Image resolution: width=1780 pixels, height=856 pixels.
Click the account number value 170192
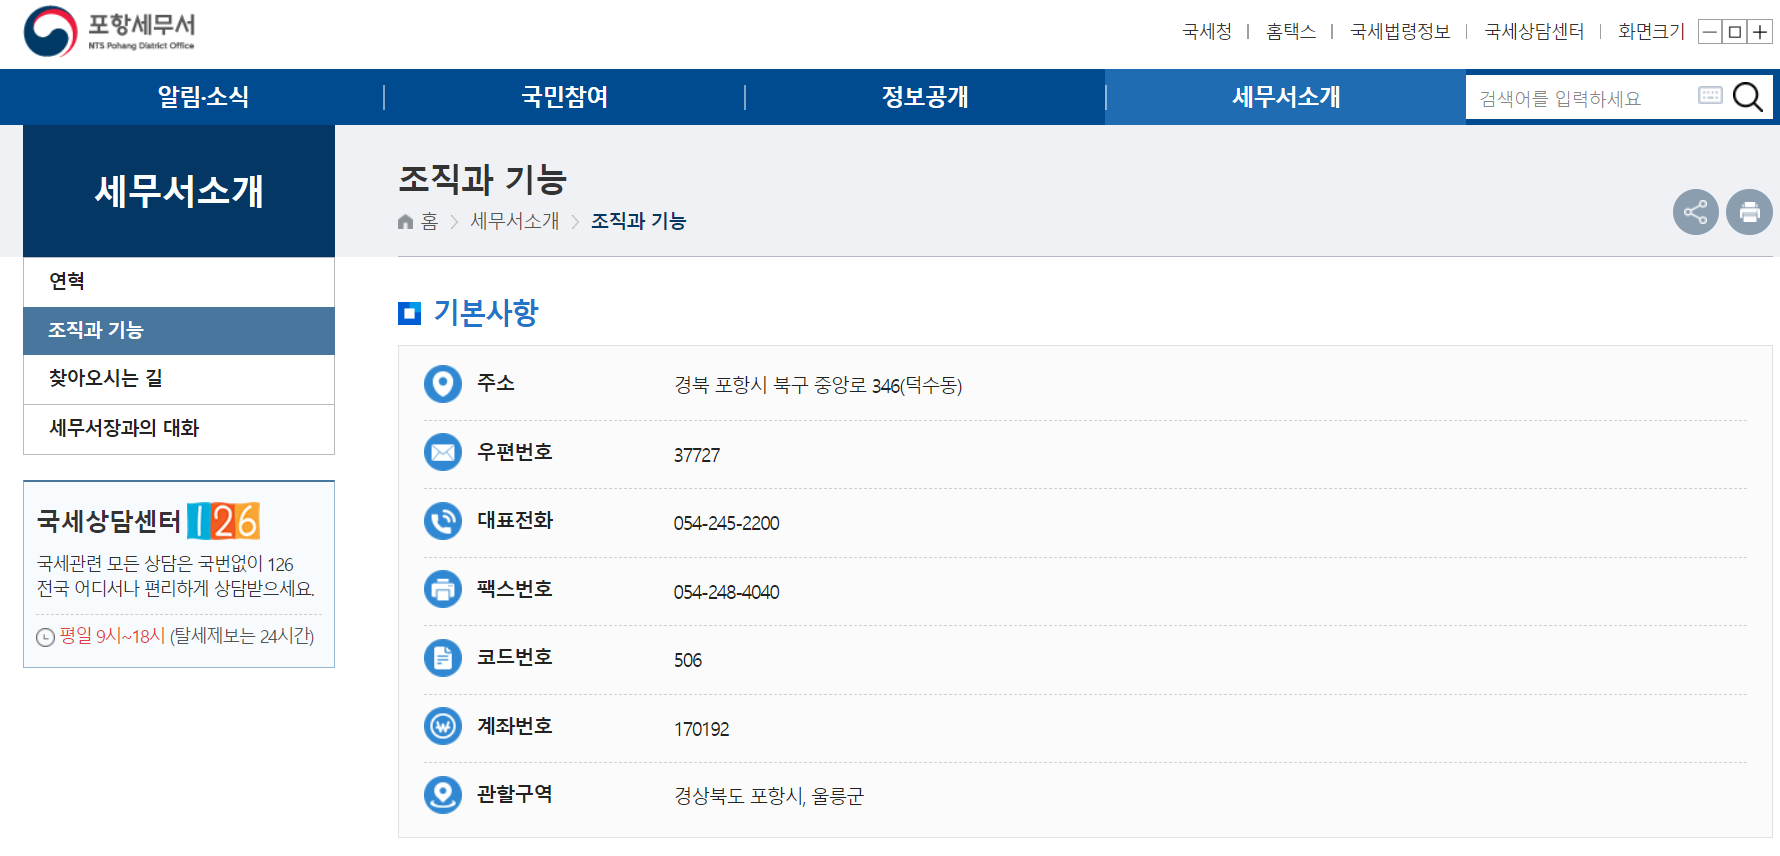tap(701, 729)
